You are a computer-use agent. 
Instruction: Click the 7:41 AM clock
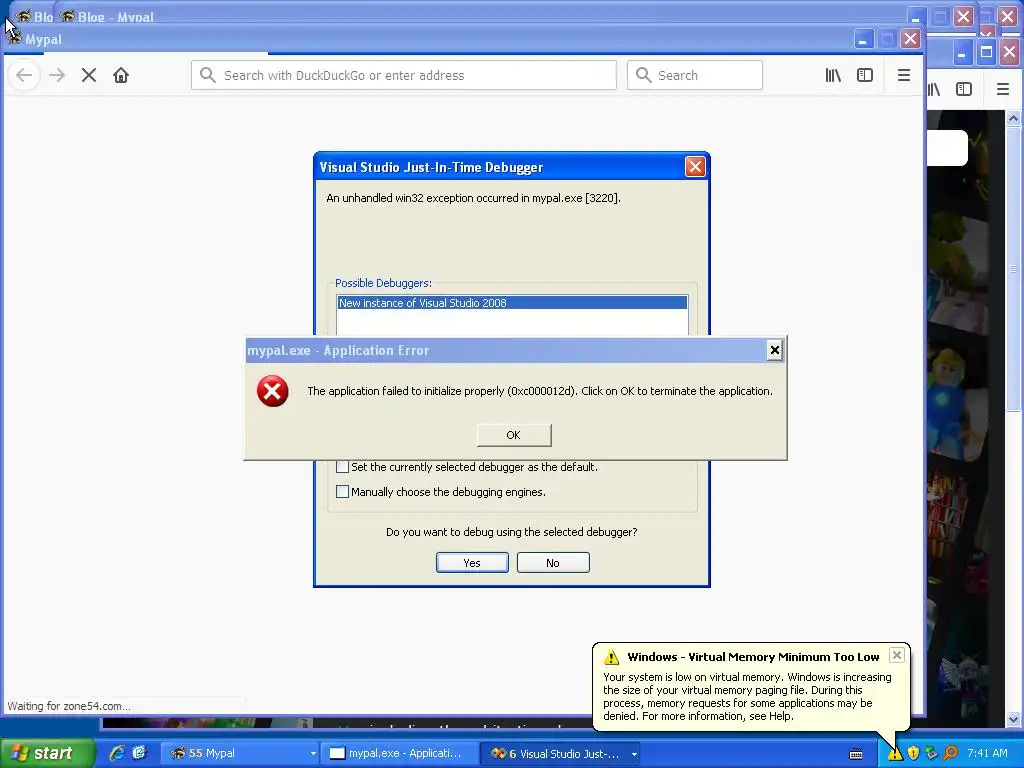(x=987, y=753)
